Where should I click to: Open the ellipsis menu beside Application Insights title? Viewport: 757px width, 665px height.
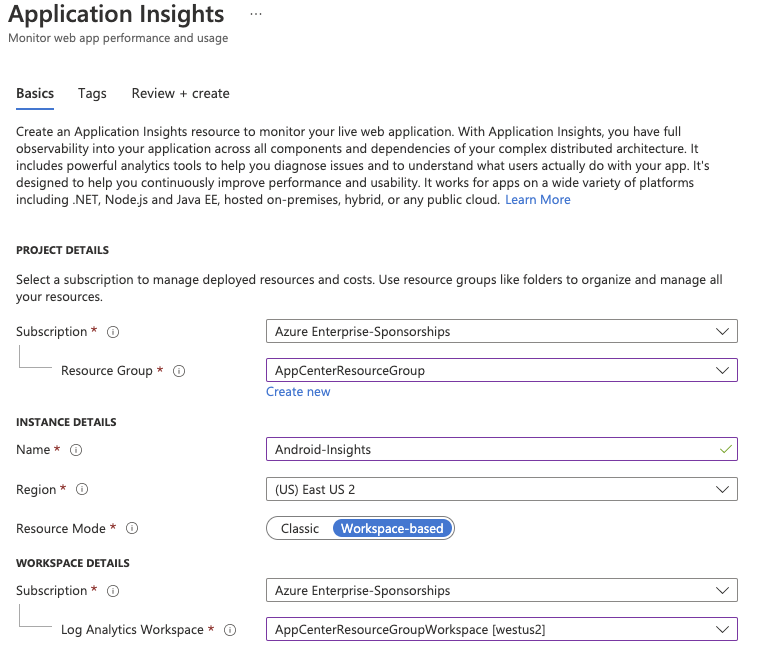(x=256, y=14)
